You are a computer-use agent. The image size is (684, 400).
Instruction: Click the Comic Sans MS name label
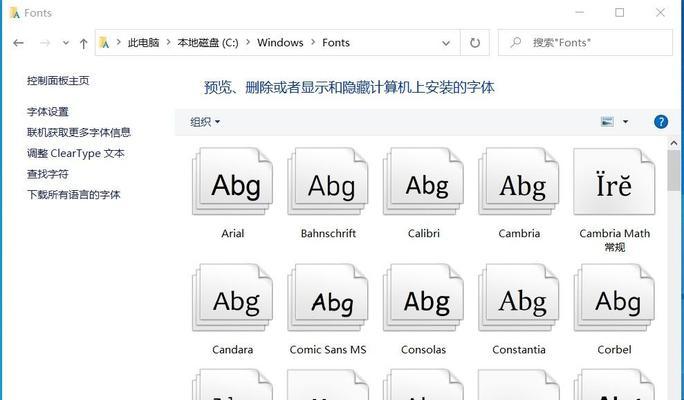click(328, 349)
